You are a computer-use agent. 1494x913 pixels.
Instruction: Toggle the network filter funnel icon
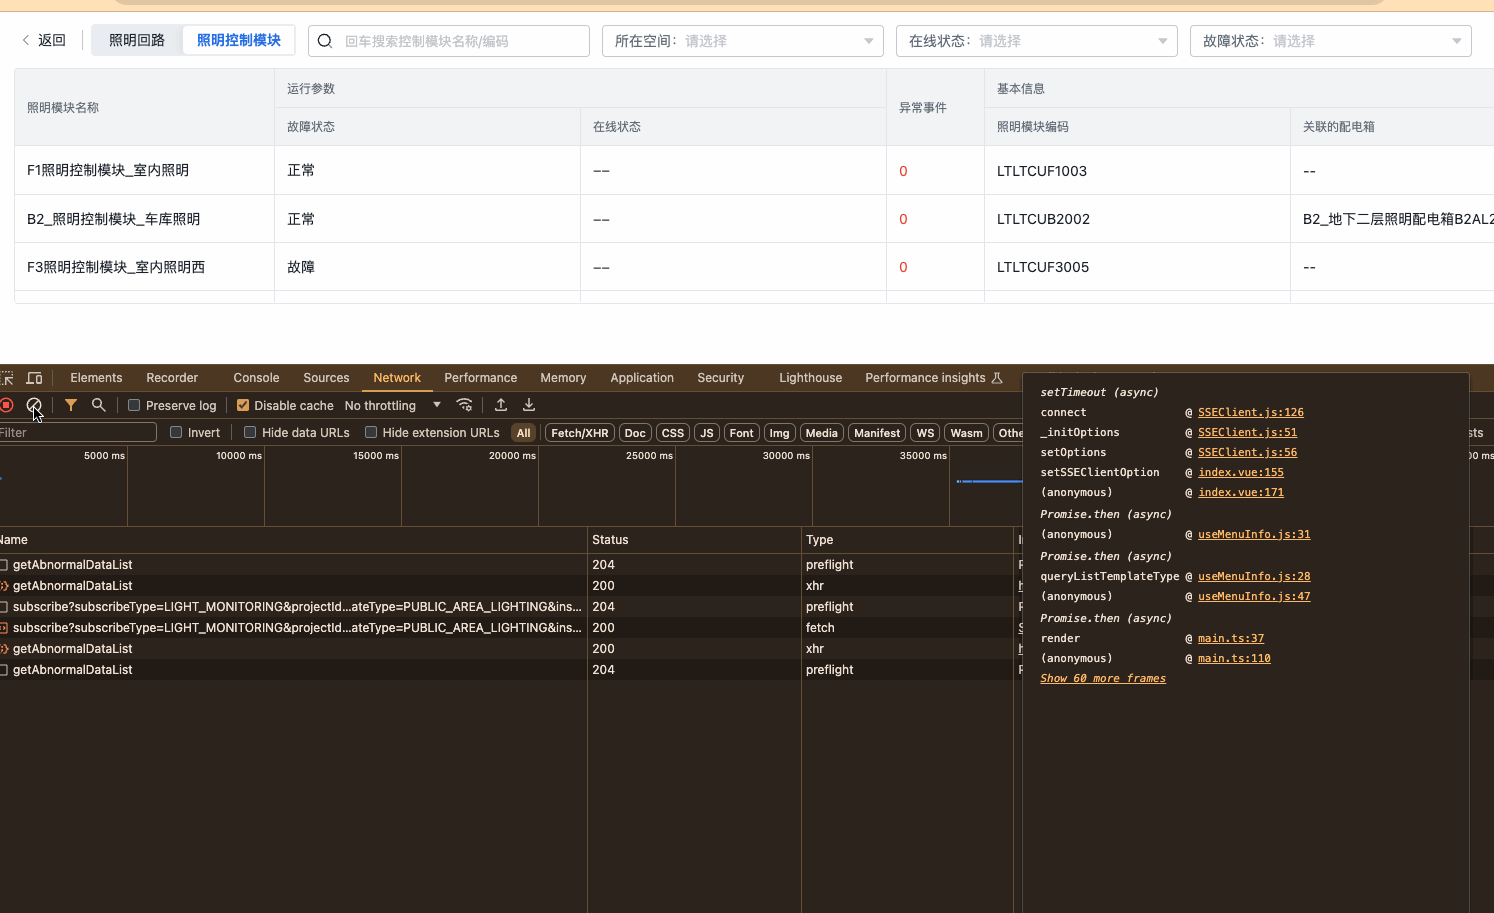71,405
